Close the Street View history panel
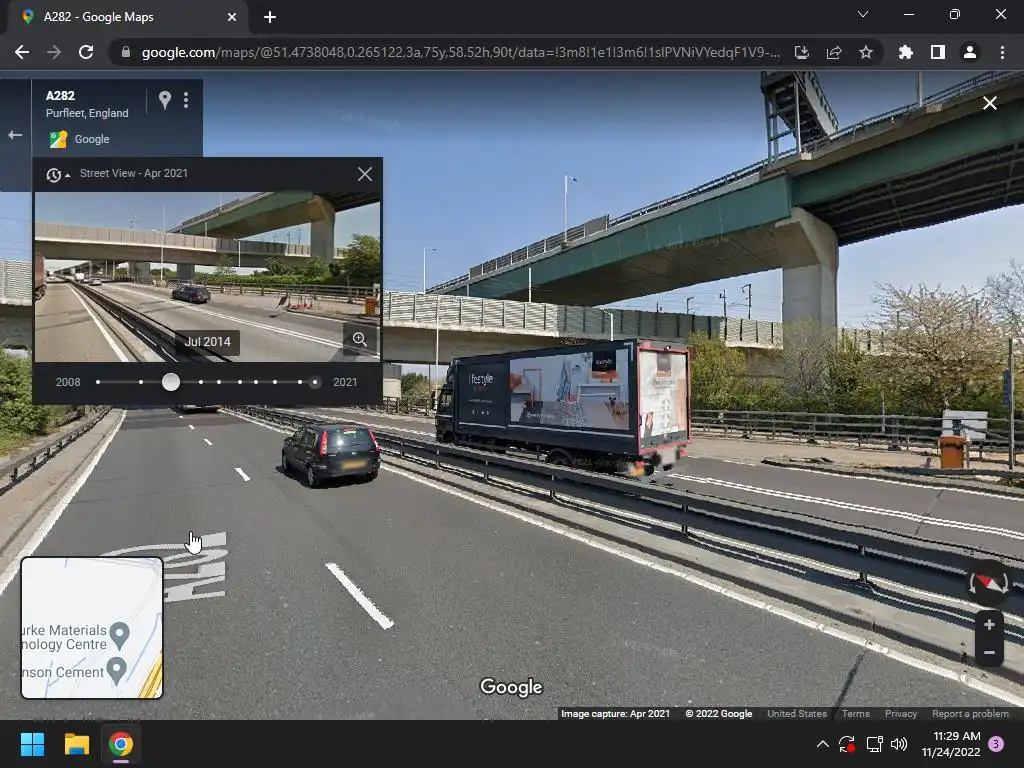The image size is (1024, 768). 365,174
